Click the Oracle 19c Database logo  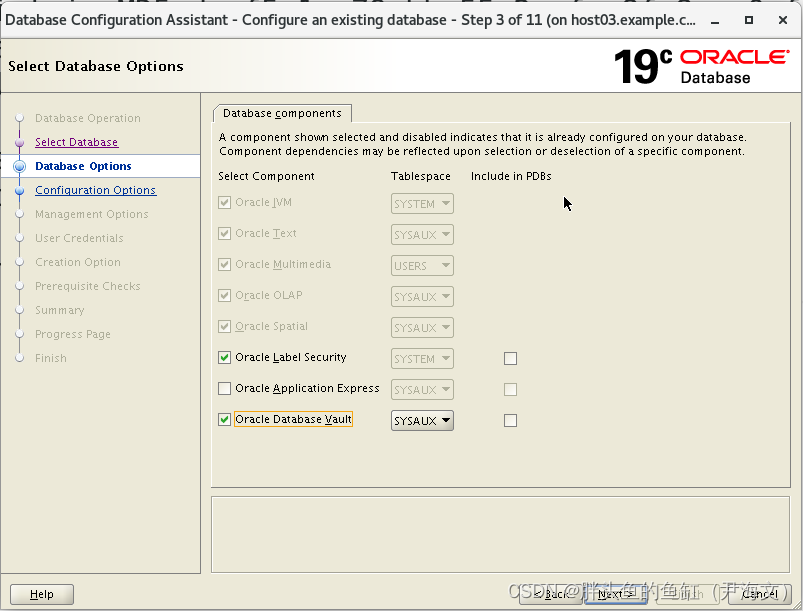(x=702, y=66)
